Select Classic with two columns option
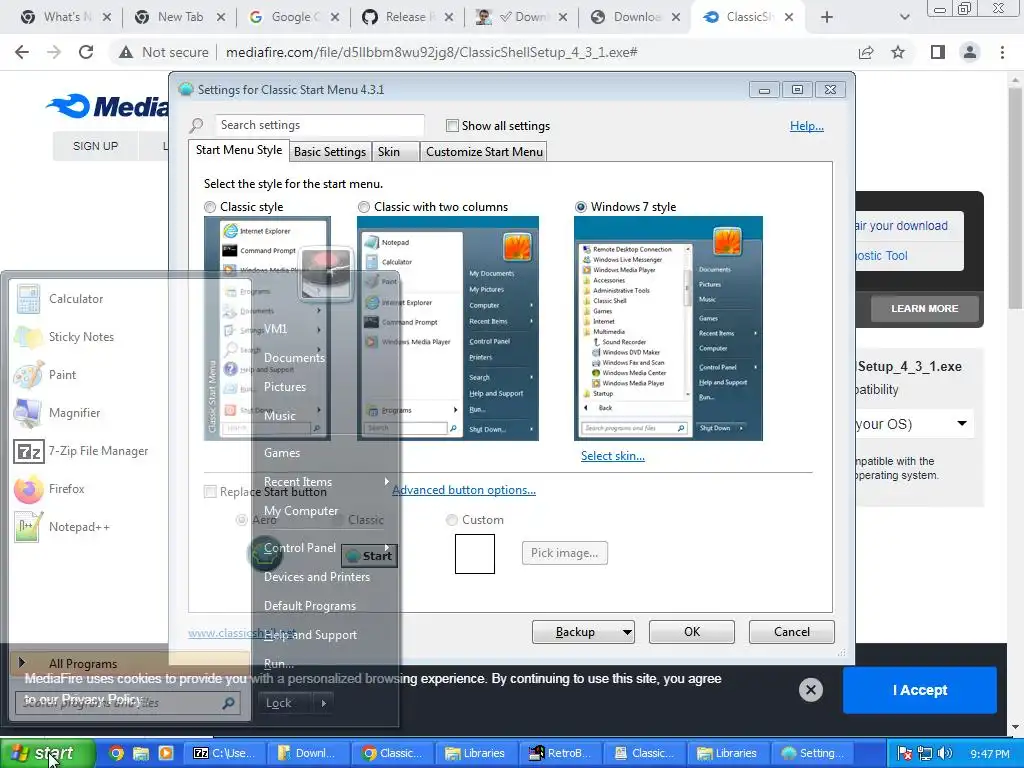Screen dimensions: 1024x768 [364, 207]
